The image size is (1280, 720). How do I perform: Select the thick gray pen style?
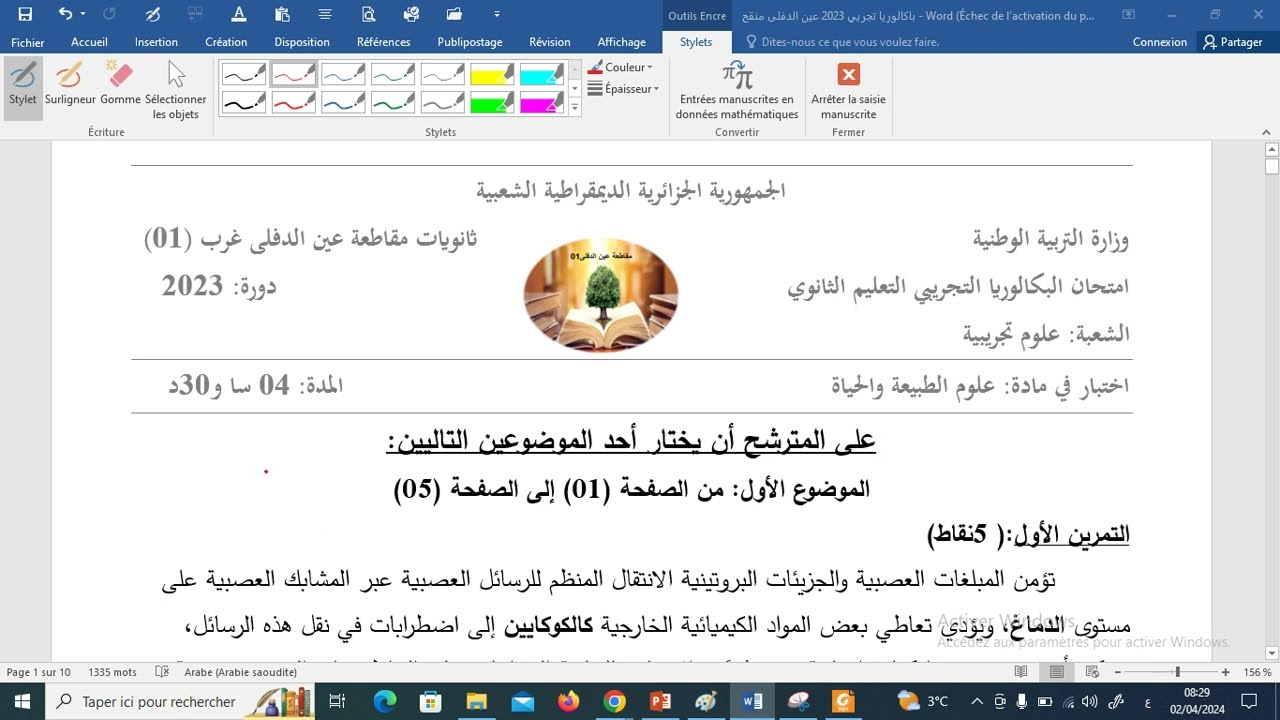(x=443, y=102)
